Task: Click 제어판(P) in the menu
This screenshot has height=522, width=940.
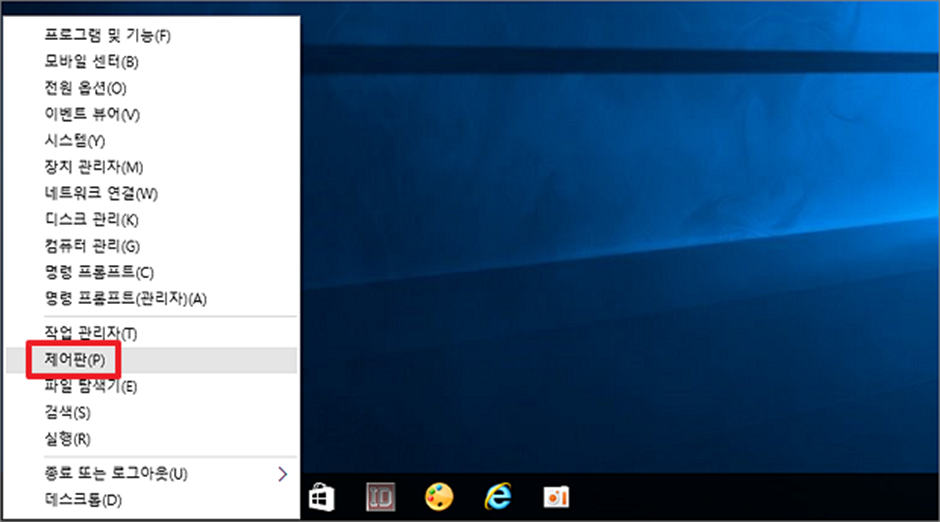Action: tap(152, 360)
